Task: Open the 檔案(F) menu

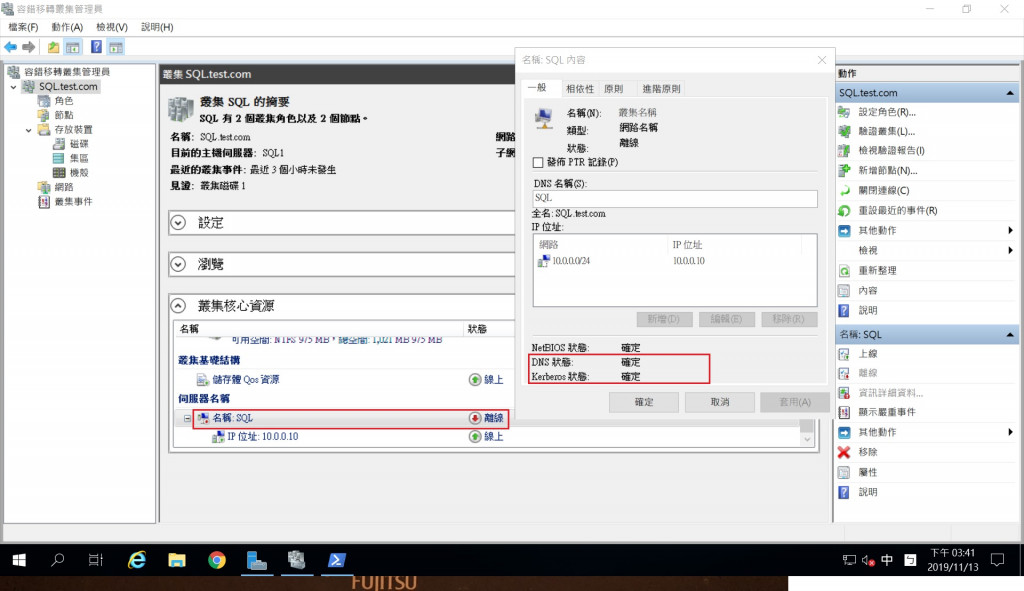Action: pos(23,27)
